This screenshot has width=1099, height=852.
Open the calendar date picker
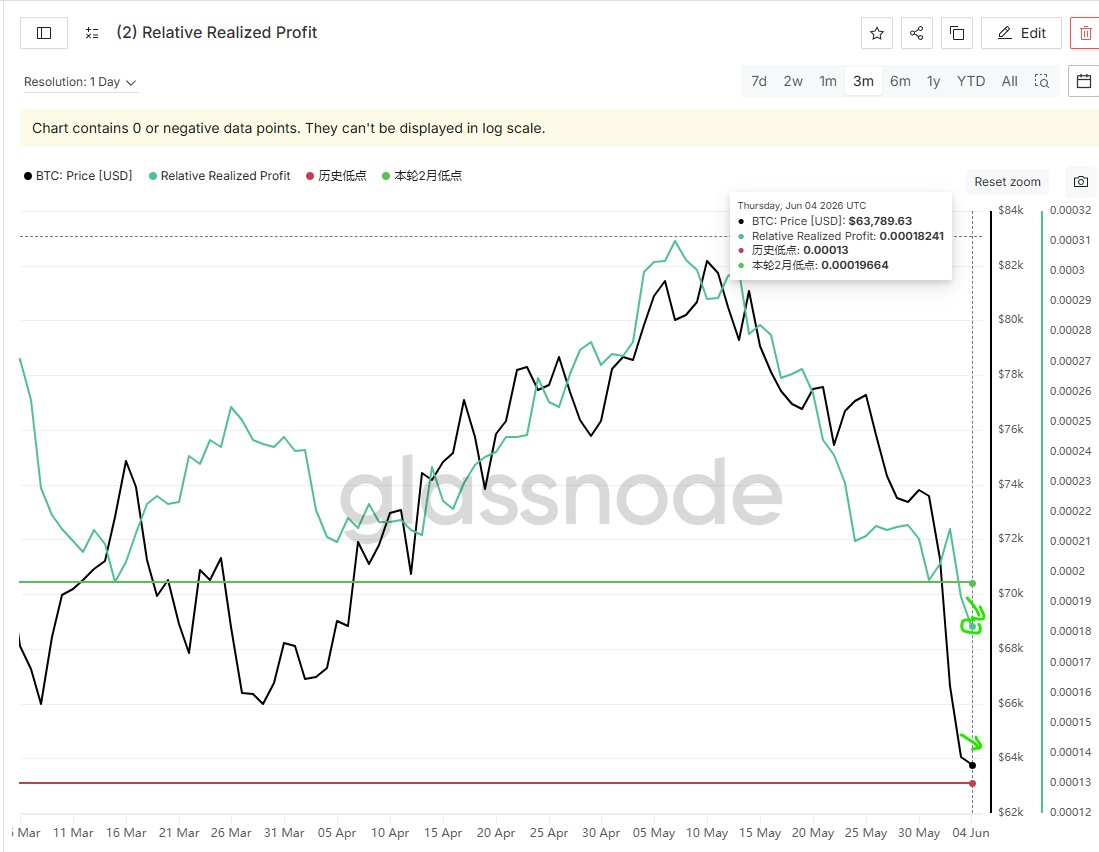click(x=1084, y=81)
